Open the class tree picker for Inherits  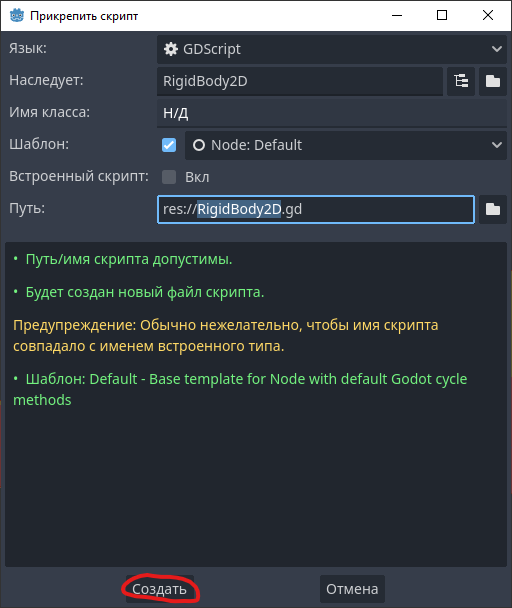pyautogui.click(x=461, y=81)
